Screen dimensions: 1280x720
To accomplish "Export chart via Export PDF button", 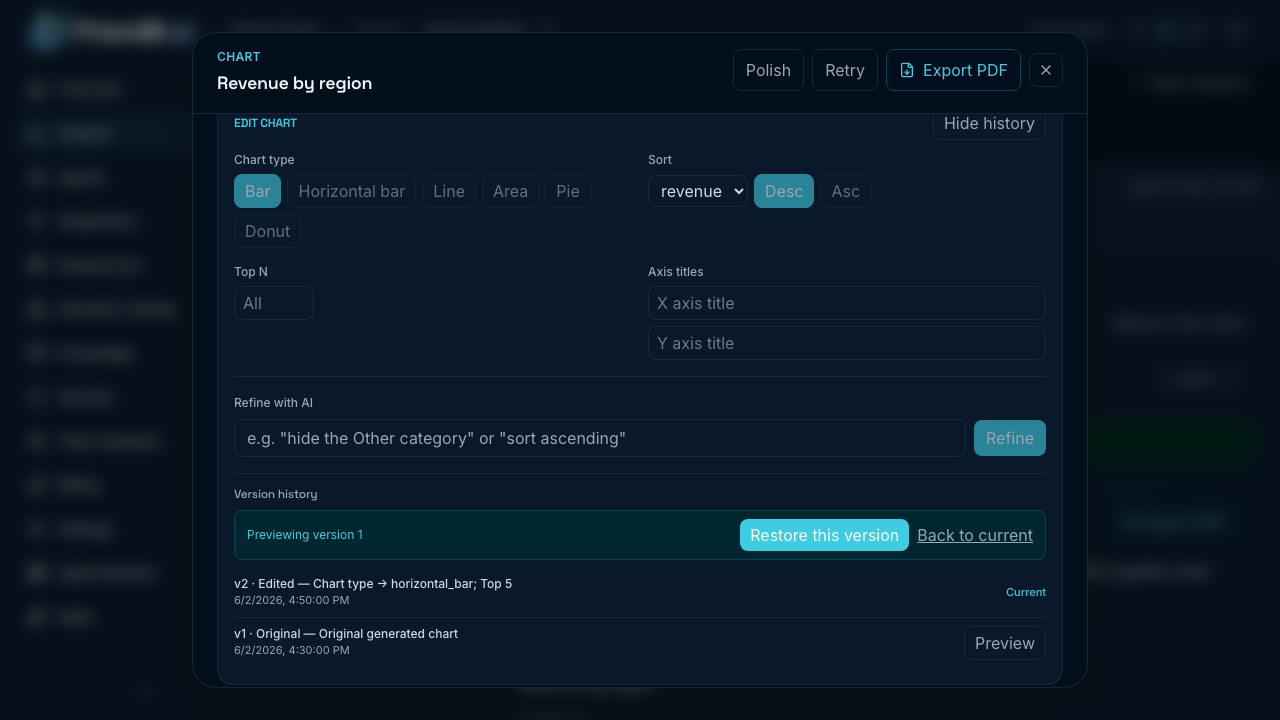I will click(953, 70).
